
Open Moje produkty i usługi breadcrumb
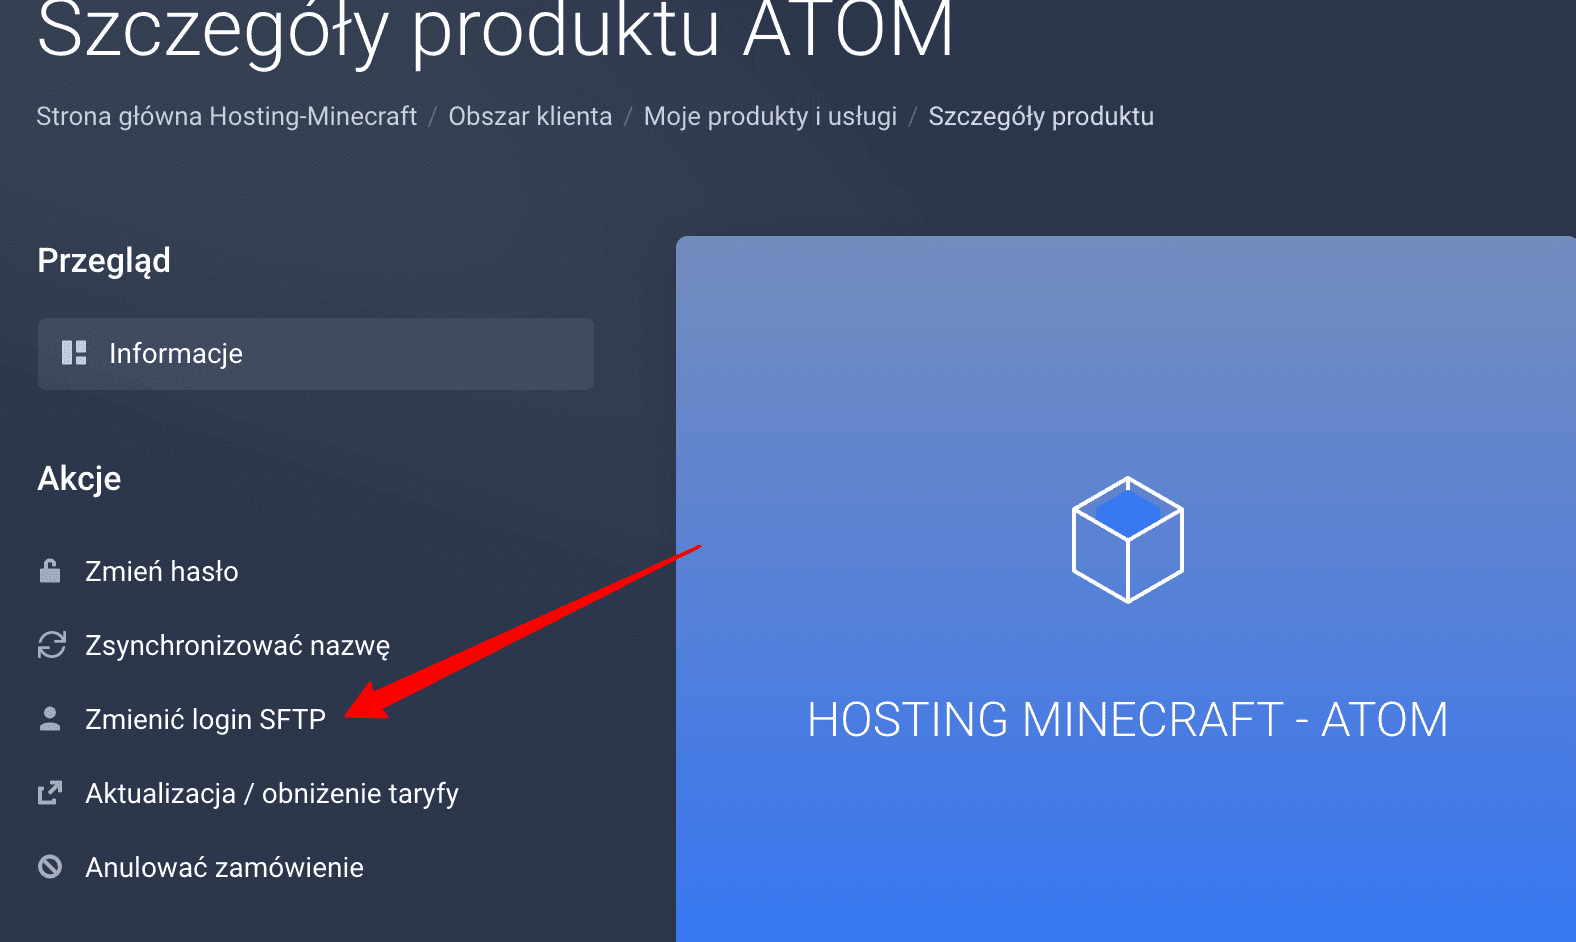pyautogui.click(x=771, y=117)
